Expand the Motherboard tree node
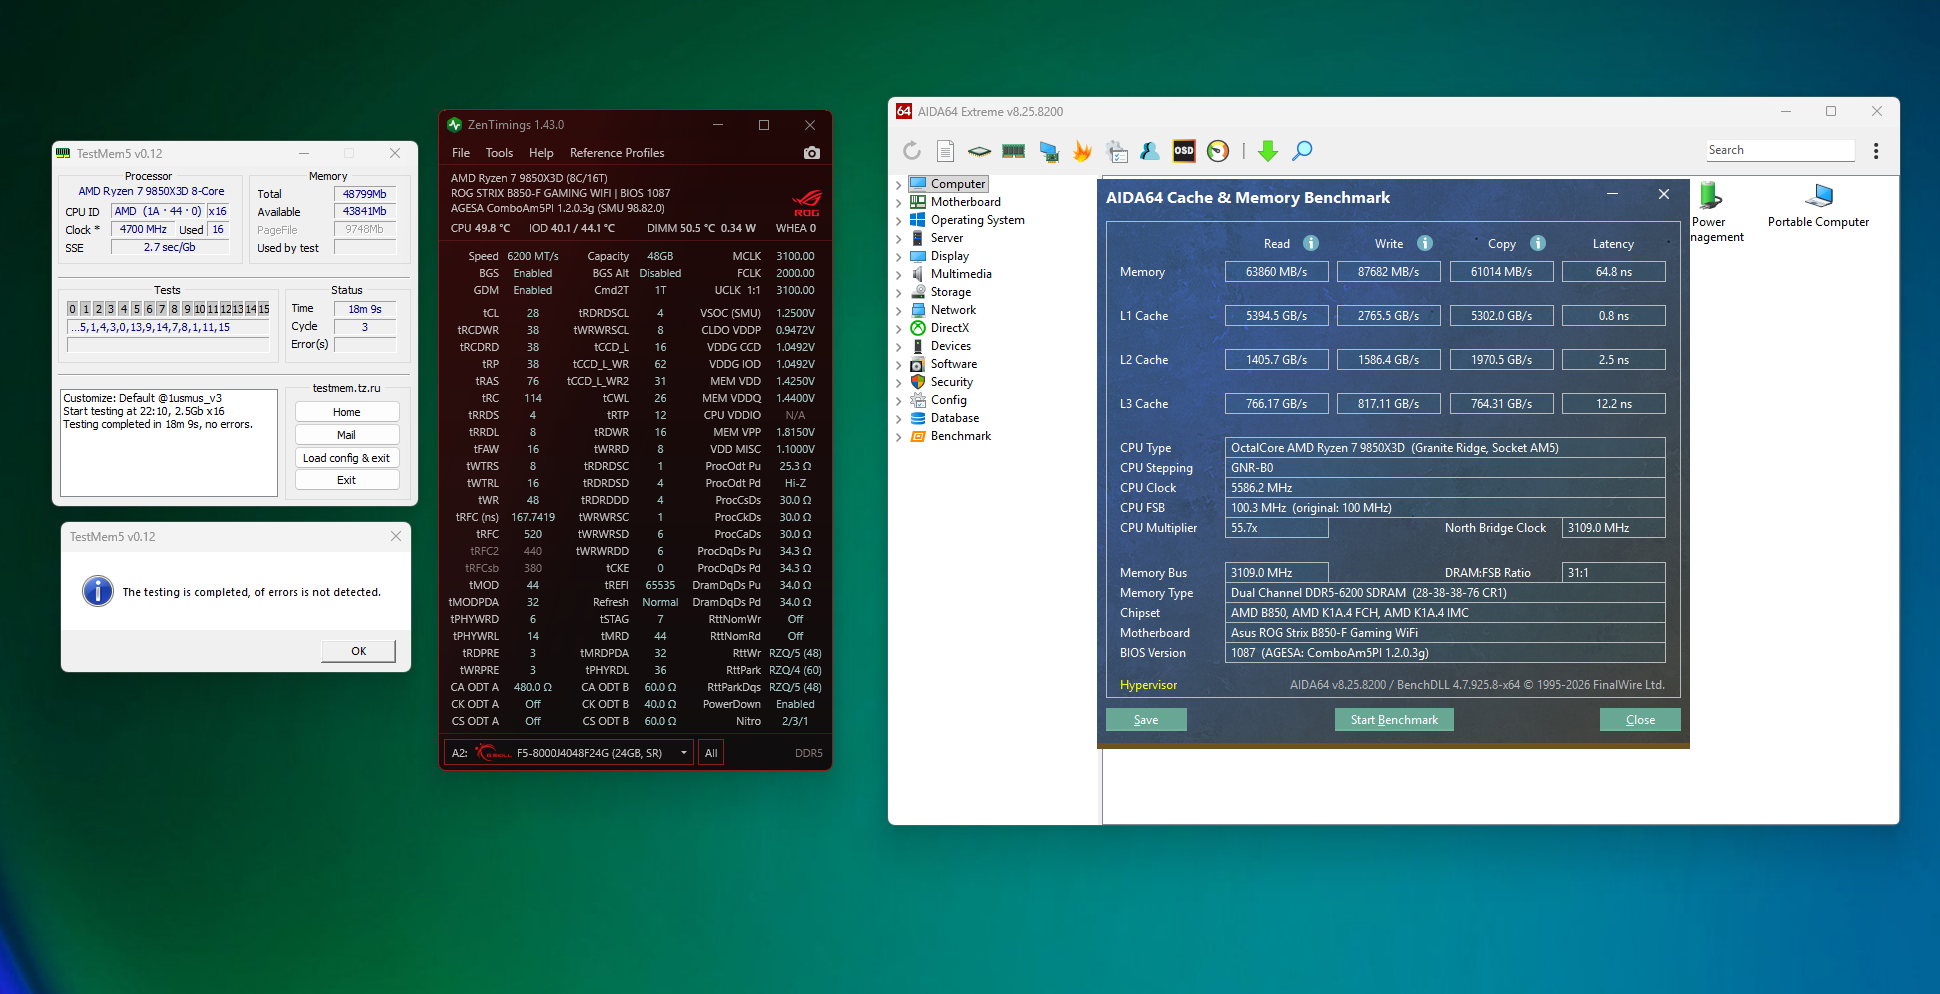This screenshot has width=1940, height=994. pos(898,203)
